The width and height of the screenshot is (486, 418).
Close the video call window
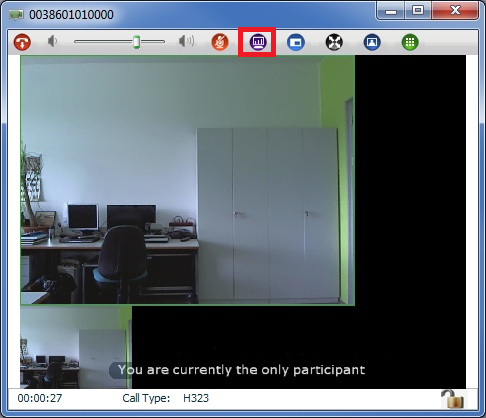tap(455, 10)
